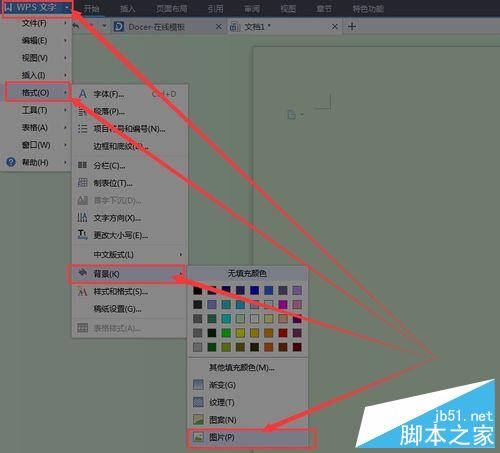Open the paste options dropdown arrow
Image resolution: width=500 pixels, height=453 pixels.
302,115
